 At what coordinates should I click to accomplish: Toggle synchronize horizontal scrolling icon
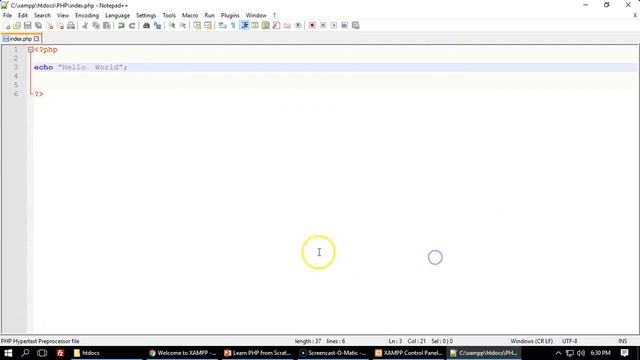click(208, 25)
